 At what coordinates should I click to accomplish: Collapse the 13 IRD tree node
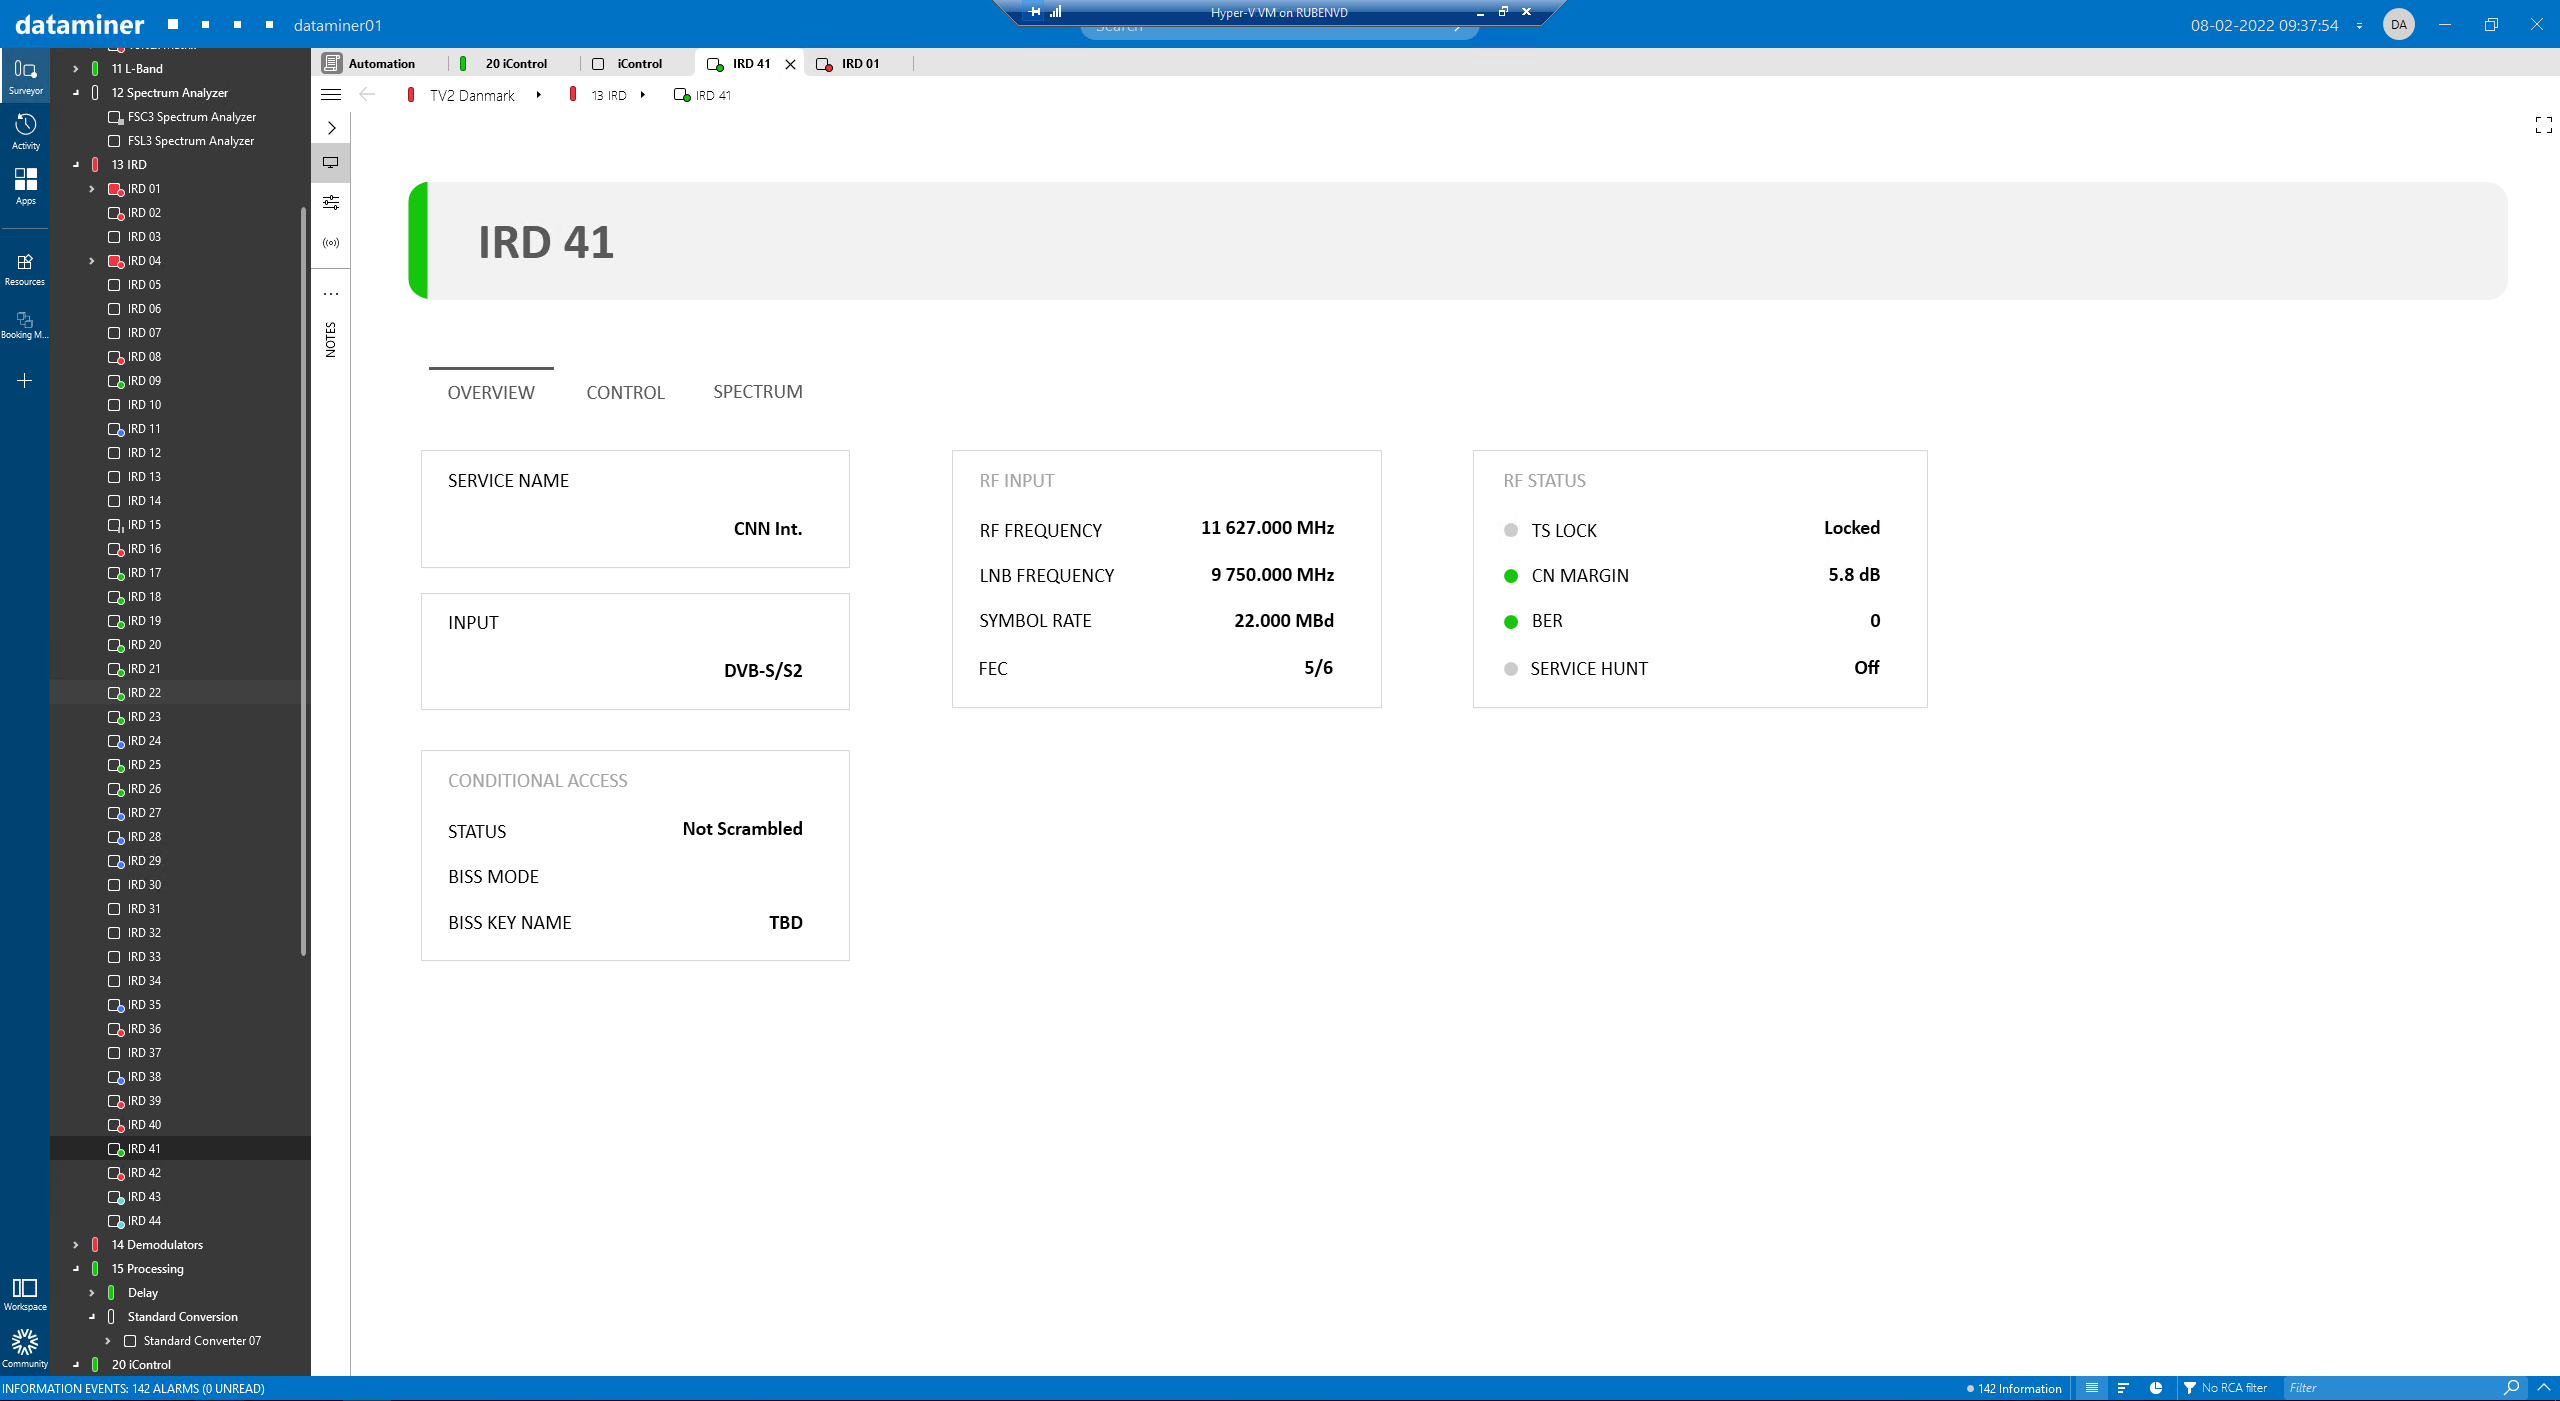tap(75, 165)
